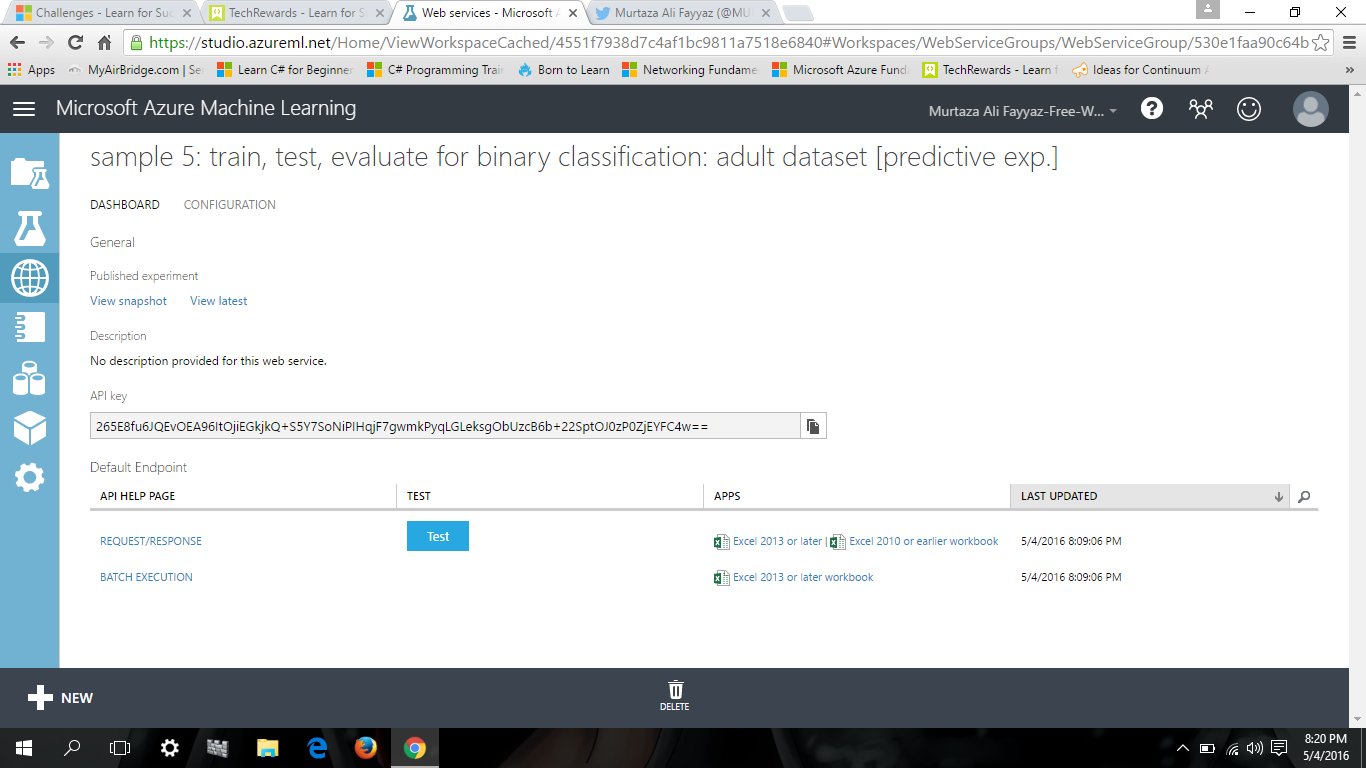Image resolution: width=1366 pixels, height=768 pixels.
Task: Open the taskbar clock showing 8:20 PM
Action: (x=1327, y=747)
